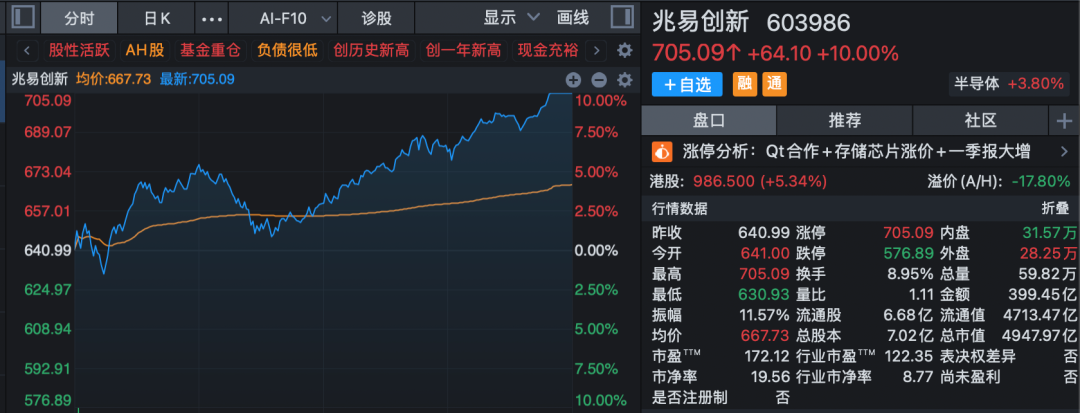This screenshot has width=1080, height=413.
Task: Click the 均价:667.73 label in chart header
Action: tap(114, 79)
